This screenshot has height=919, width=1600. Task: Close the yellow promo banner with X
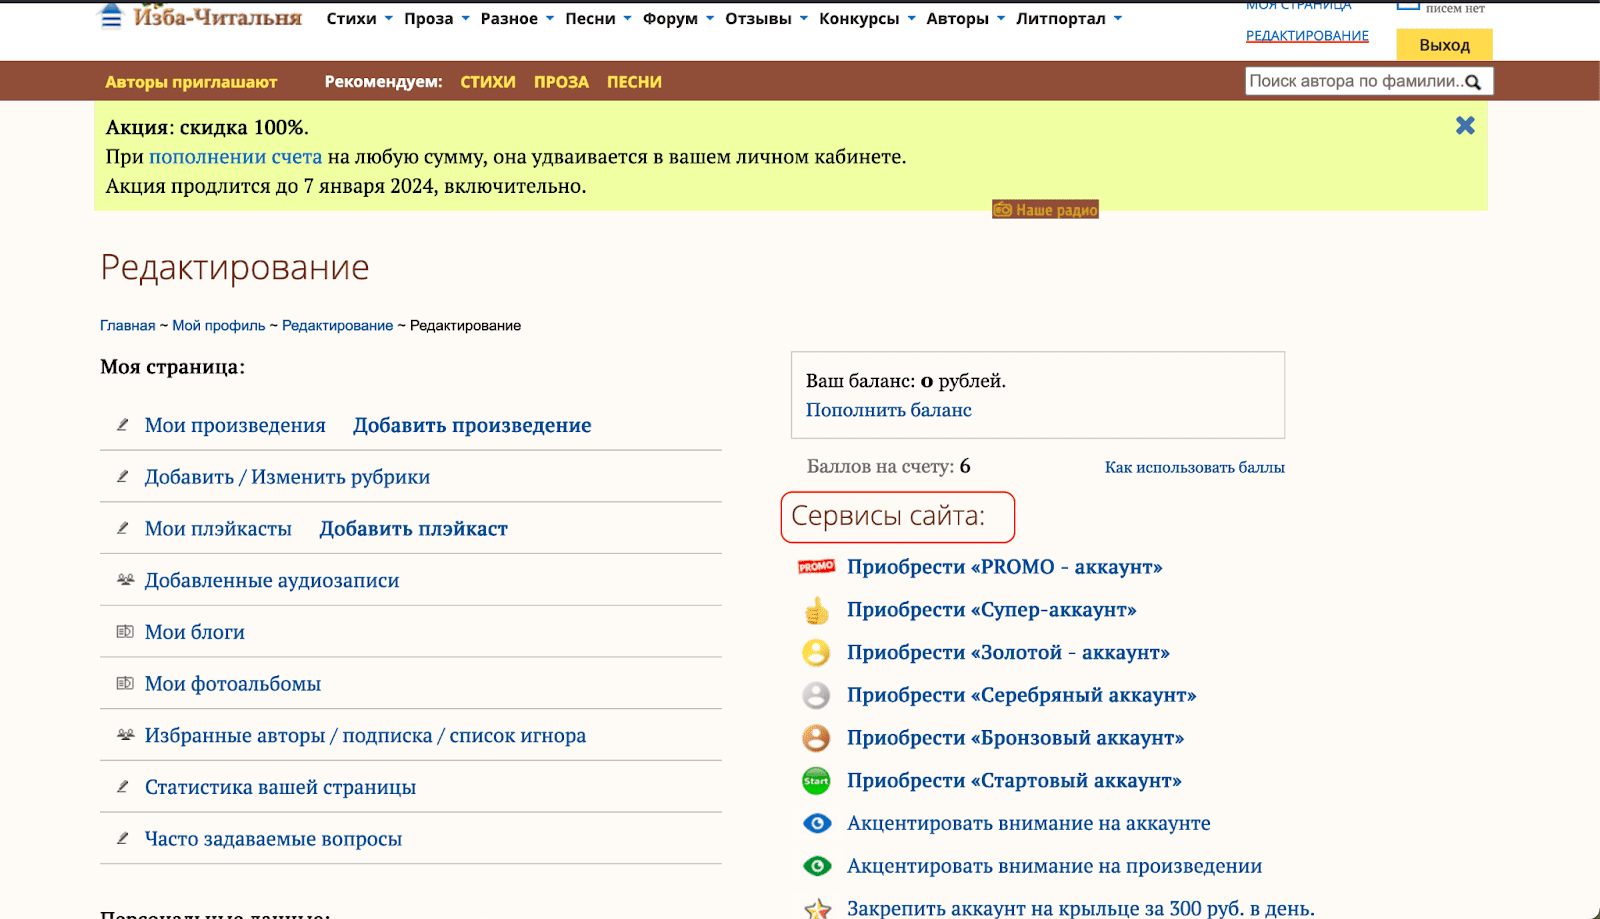(x=1465, y=125)
